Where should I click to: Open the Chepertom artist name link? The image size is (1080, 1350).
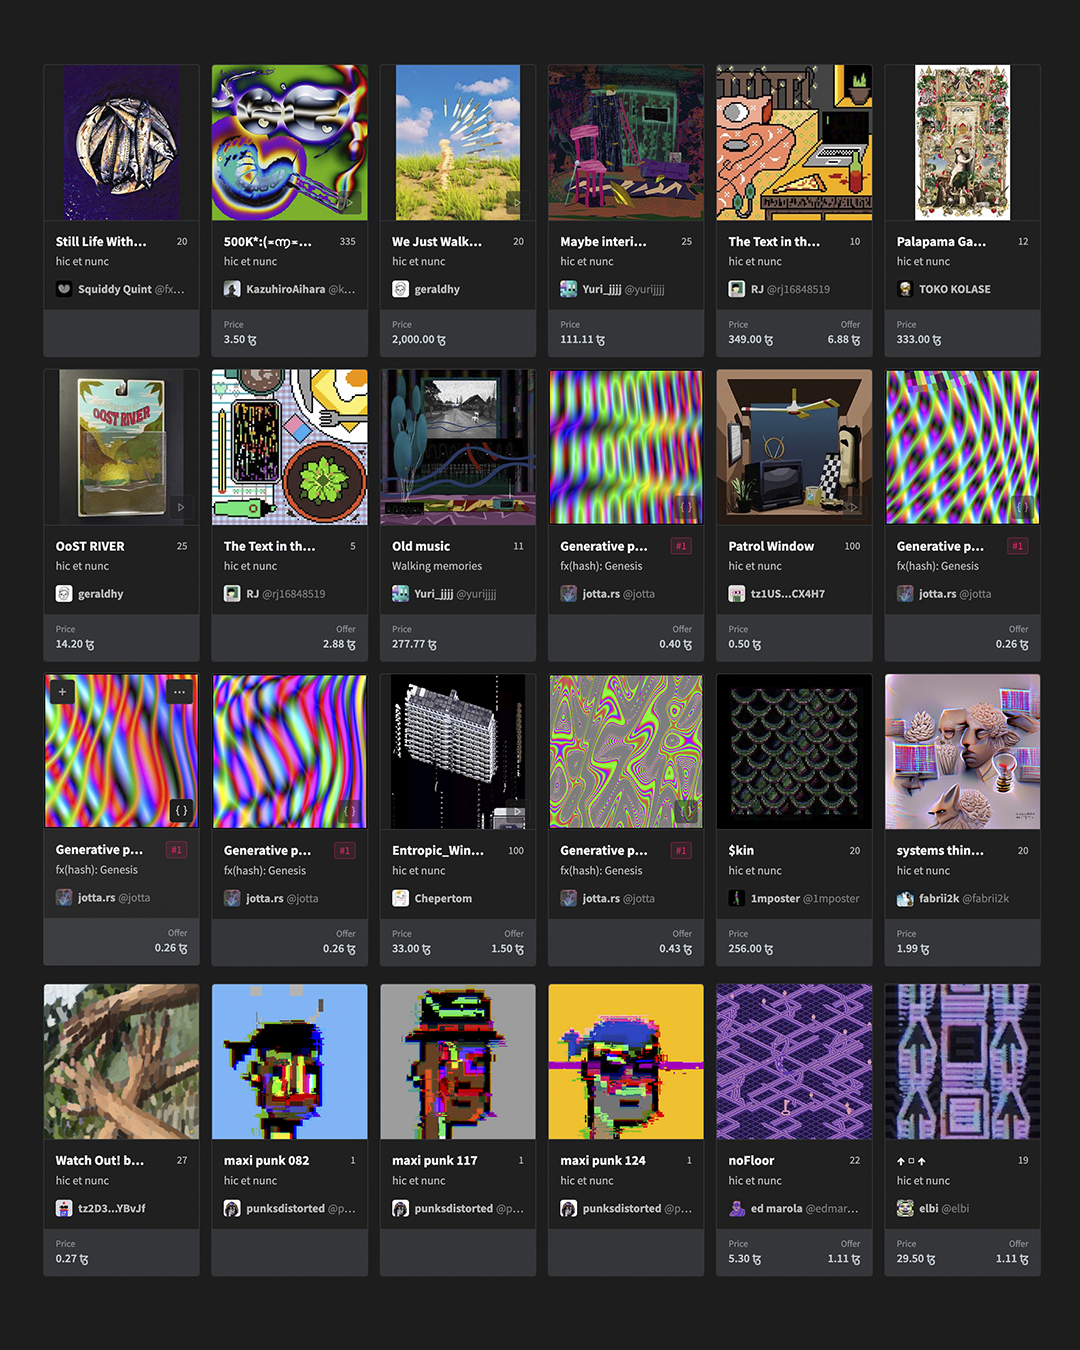443,898
